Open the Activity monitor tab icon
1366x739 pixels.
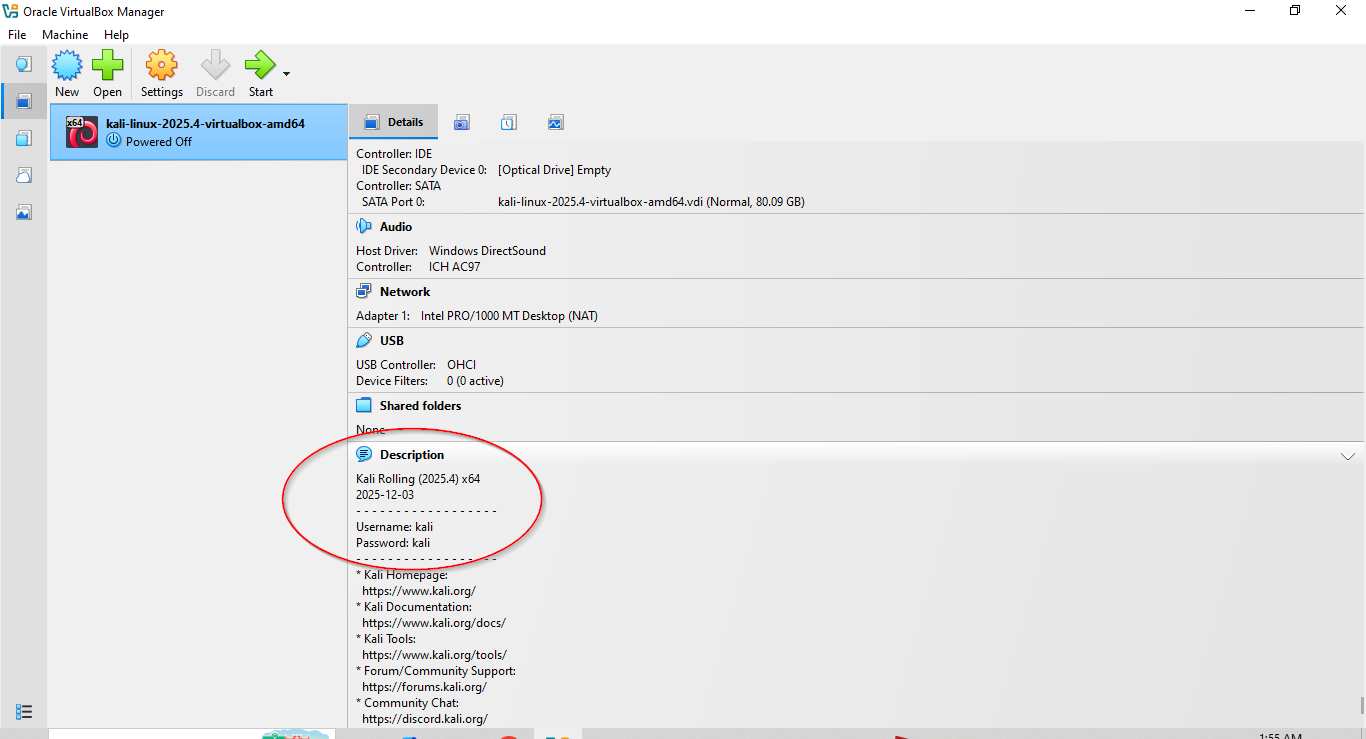point(556,123)
